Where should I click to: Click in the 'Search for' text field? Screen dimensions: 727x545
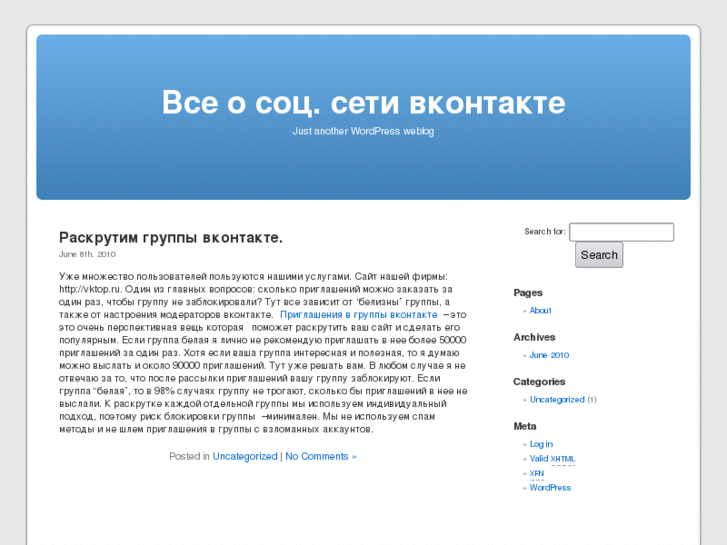pos(621,232)
